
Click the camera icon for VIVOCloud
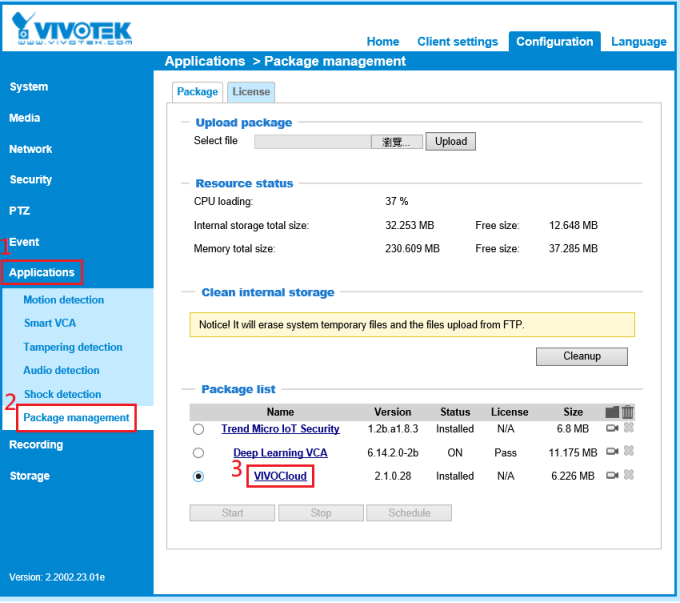click(x=612, y=475)
